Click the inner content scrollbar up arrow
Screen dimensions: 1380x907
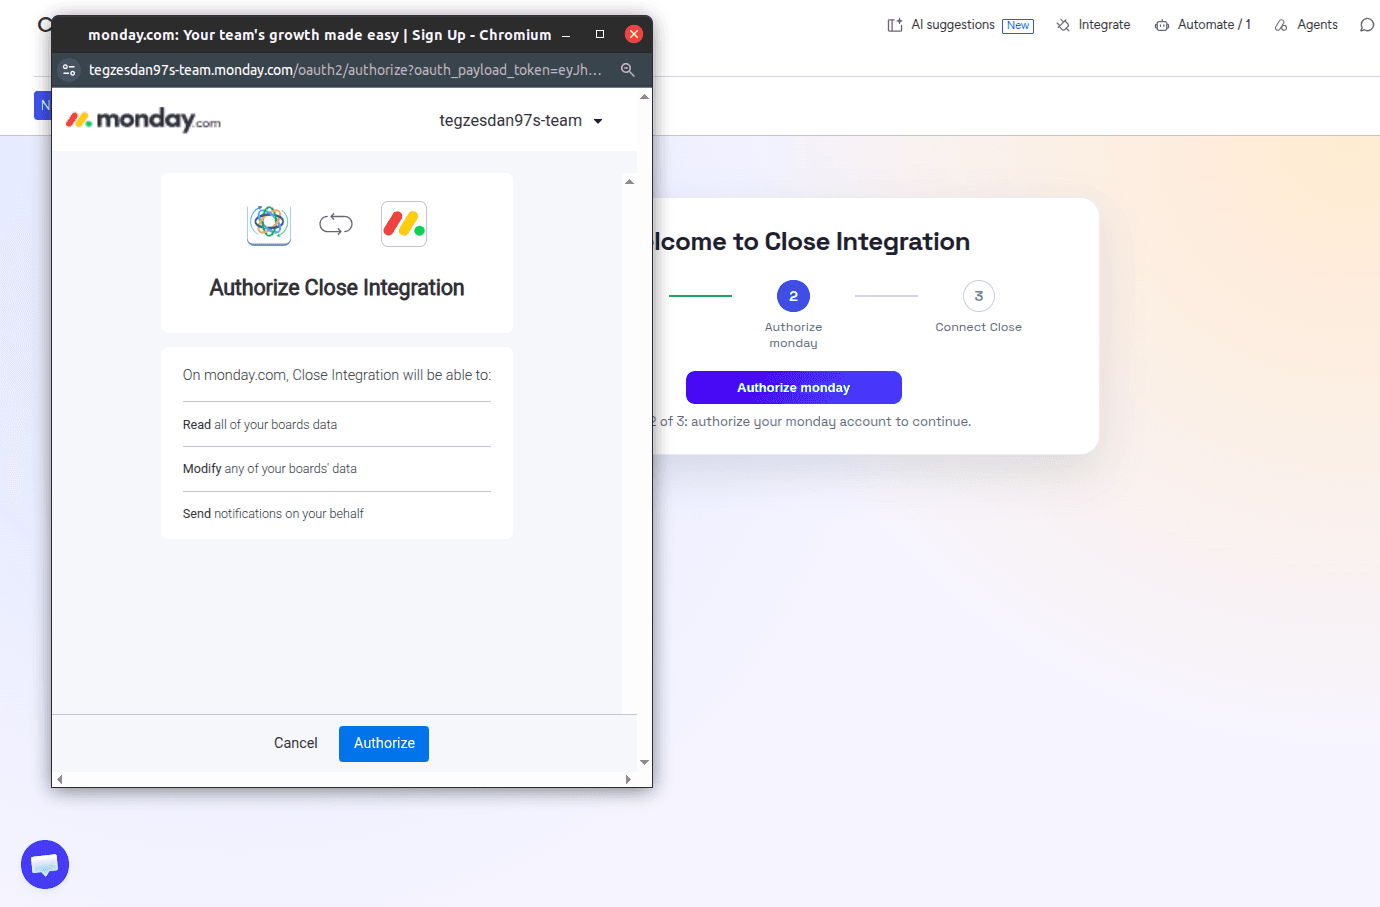pyautogui.click(x=629, y=182)
